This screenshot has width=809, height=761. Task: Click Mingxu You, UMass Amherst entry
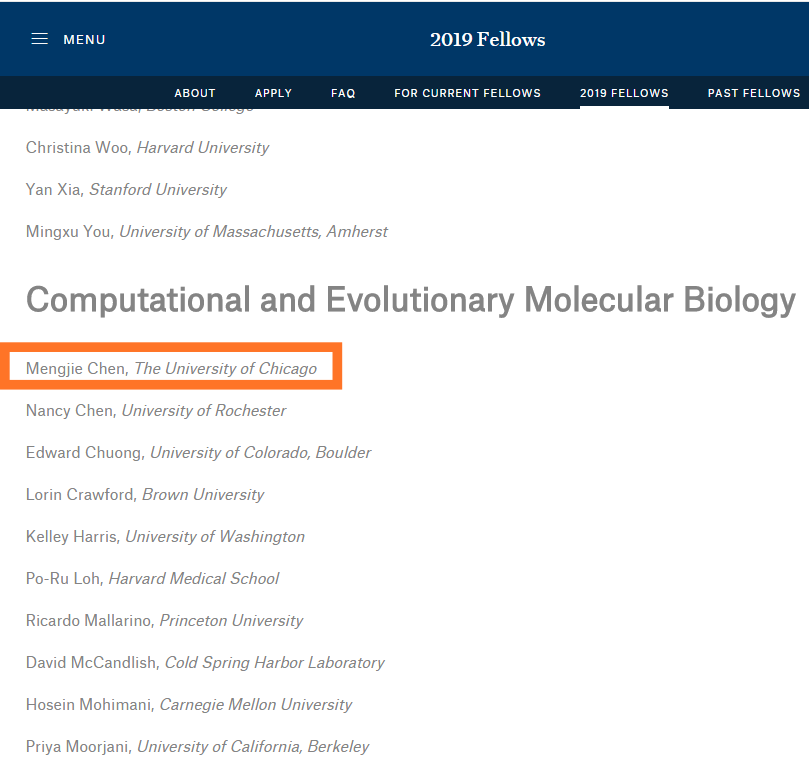[206, 232]
